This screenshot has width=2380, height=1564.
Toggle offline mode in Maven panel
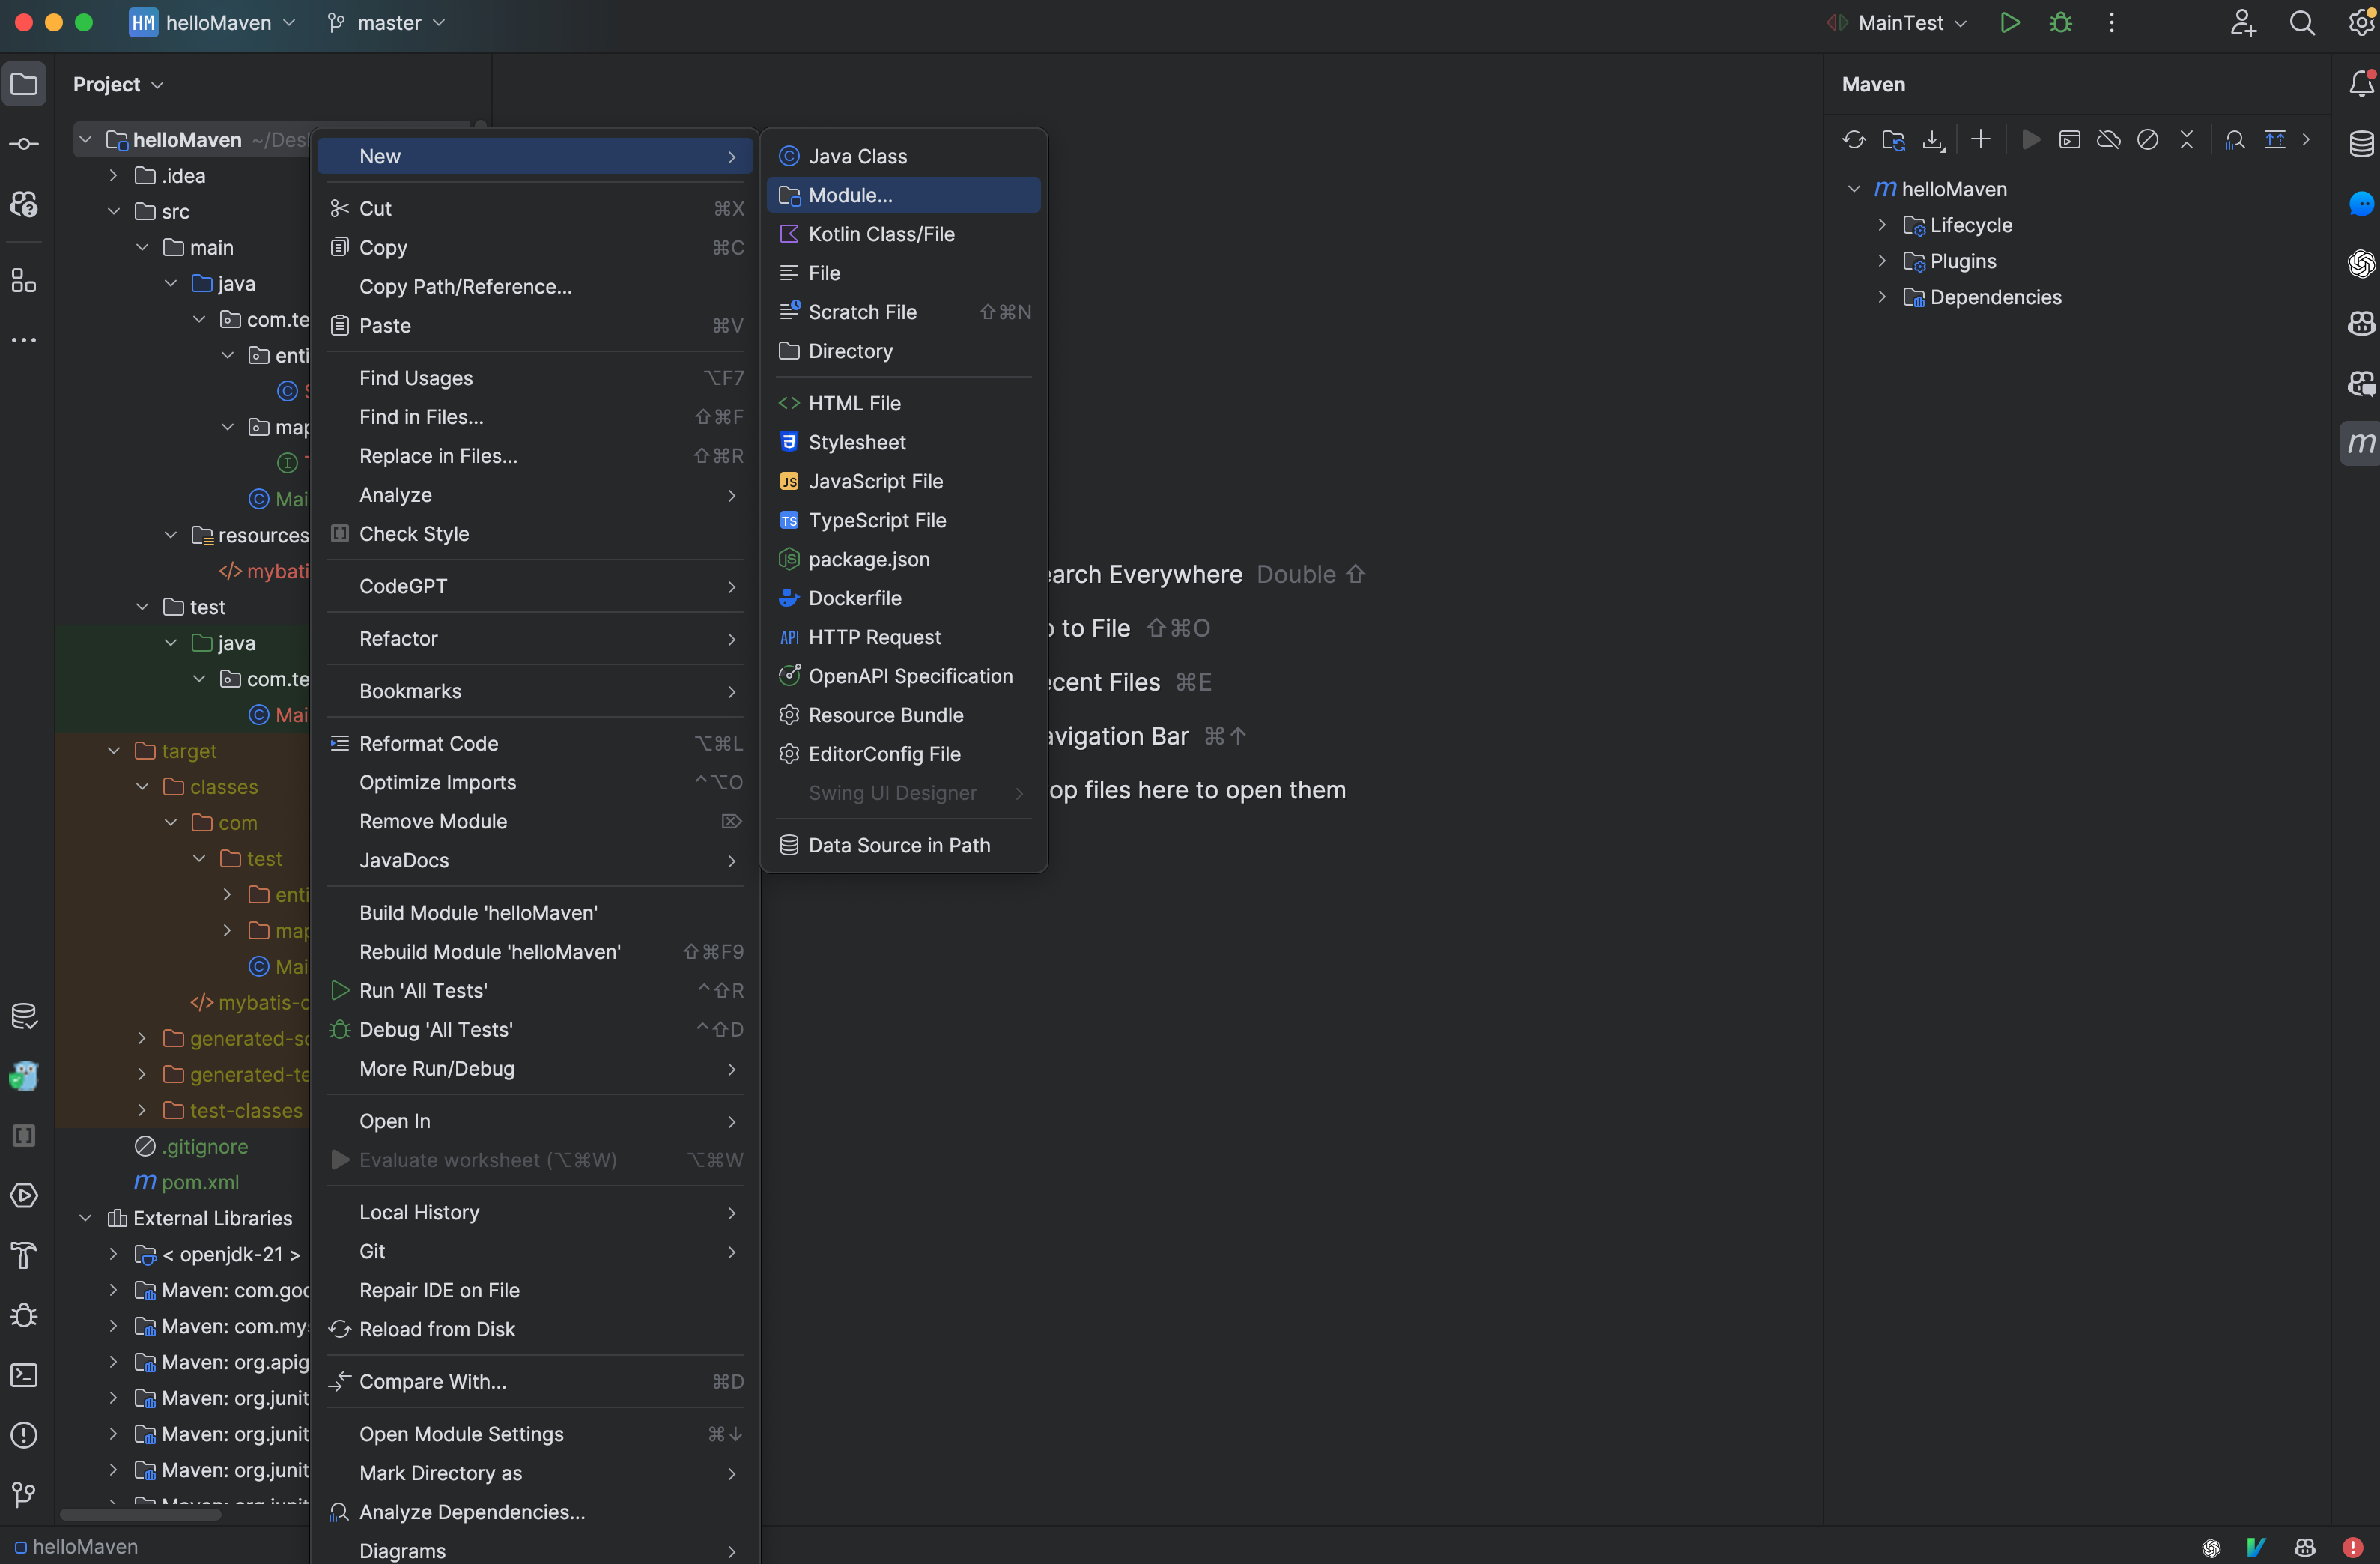(x=2108, y=140)
